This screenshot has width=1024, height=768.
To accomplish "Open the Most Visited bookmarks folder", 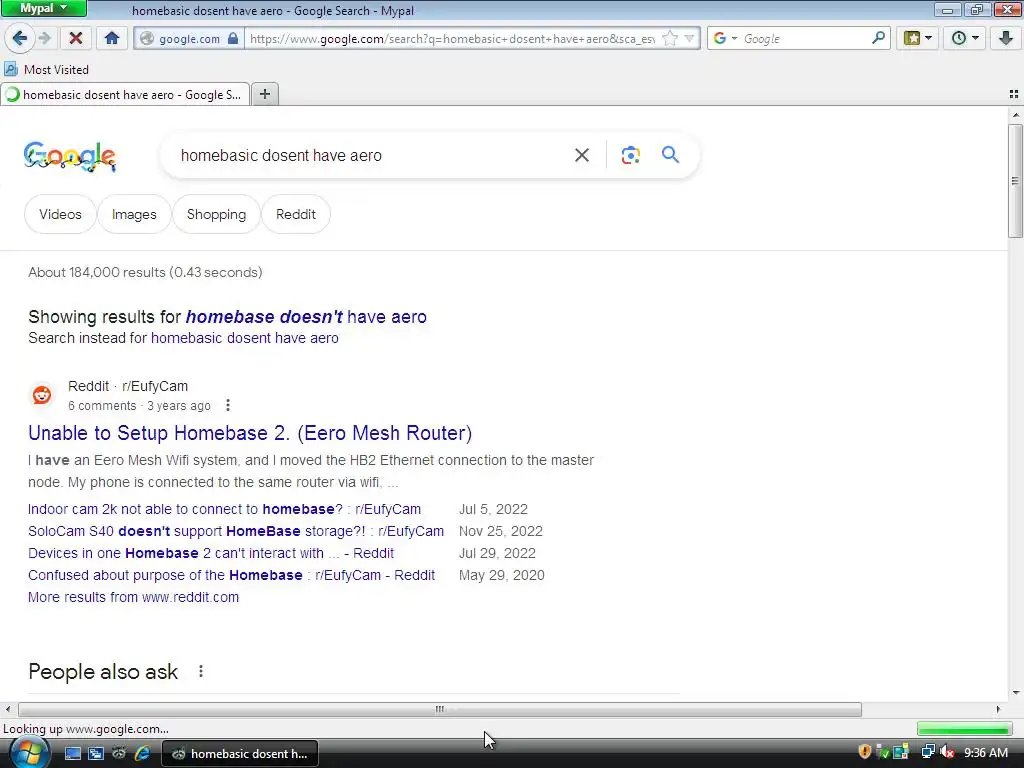I will (x=46, y=69).
